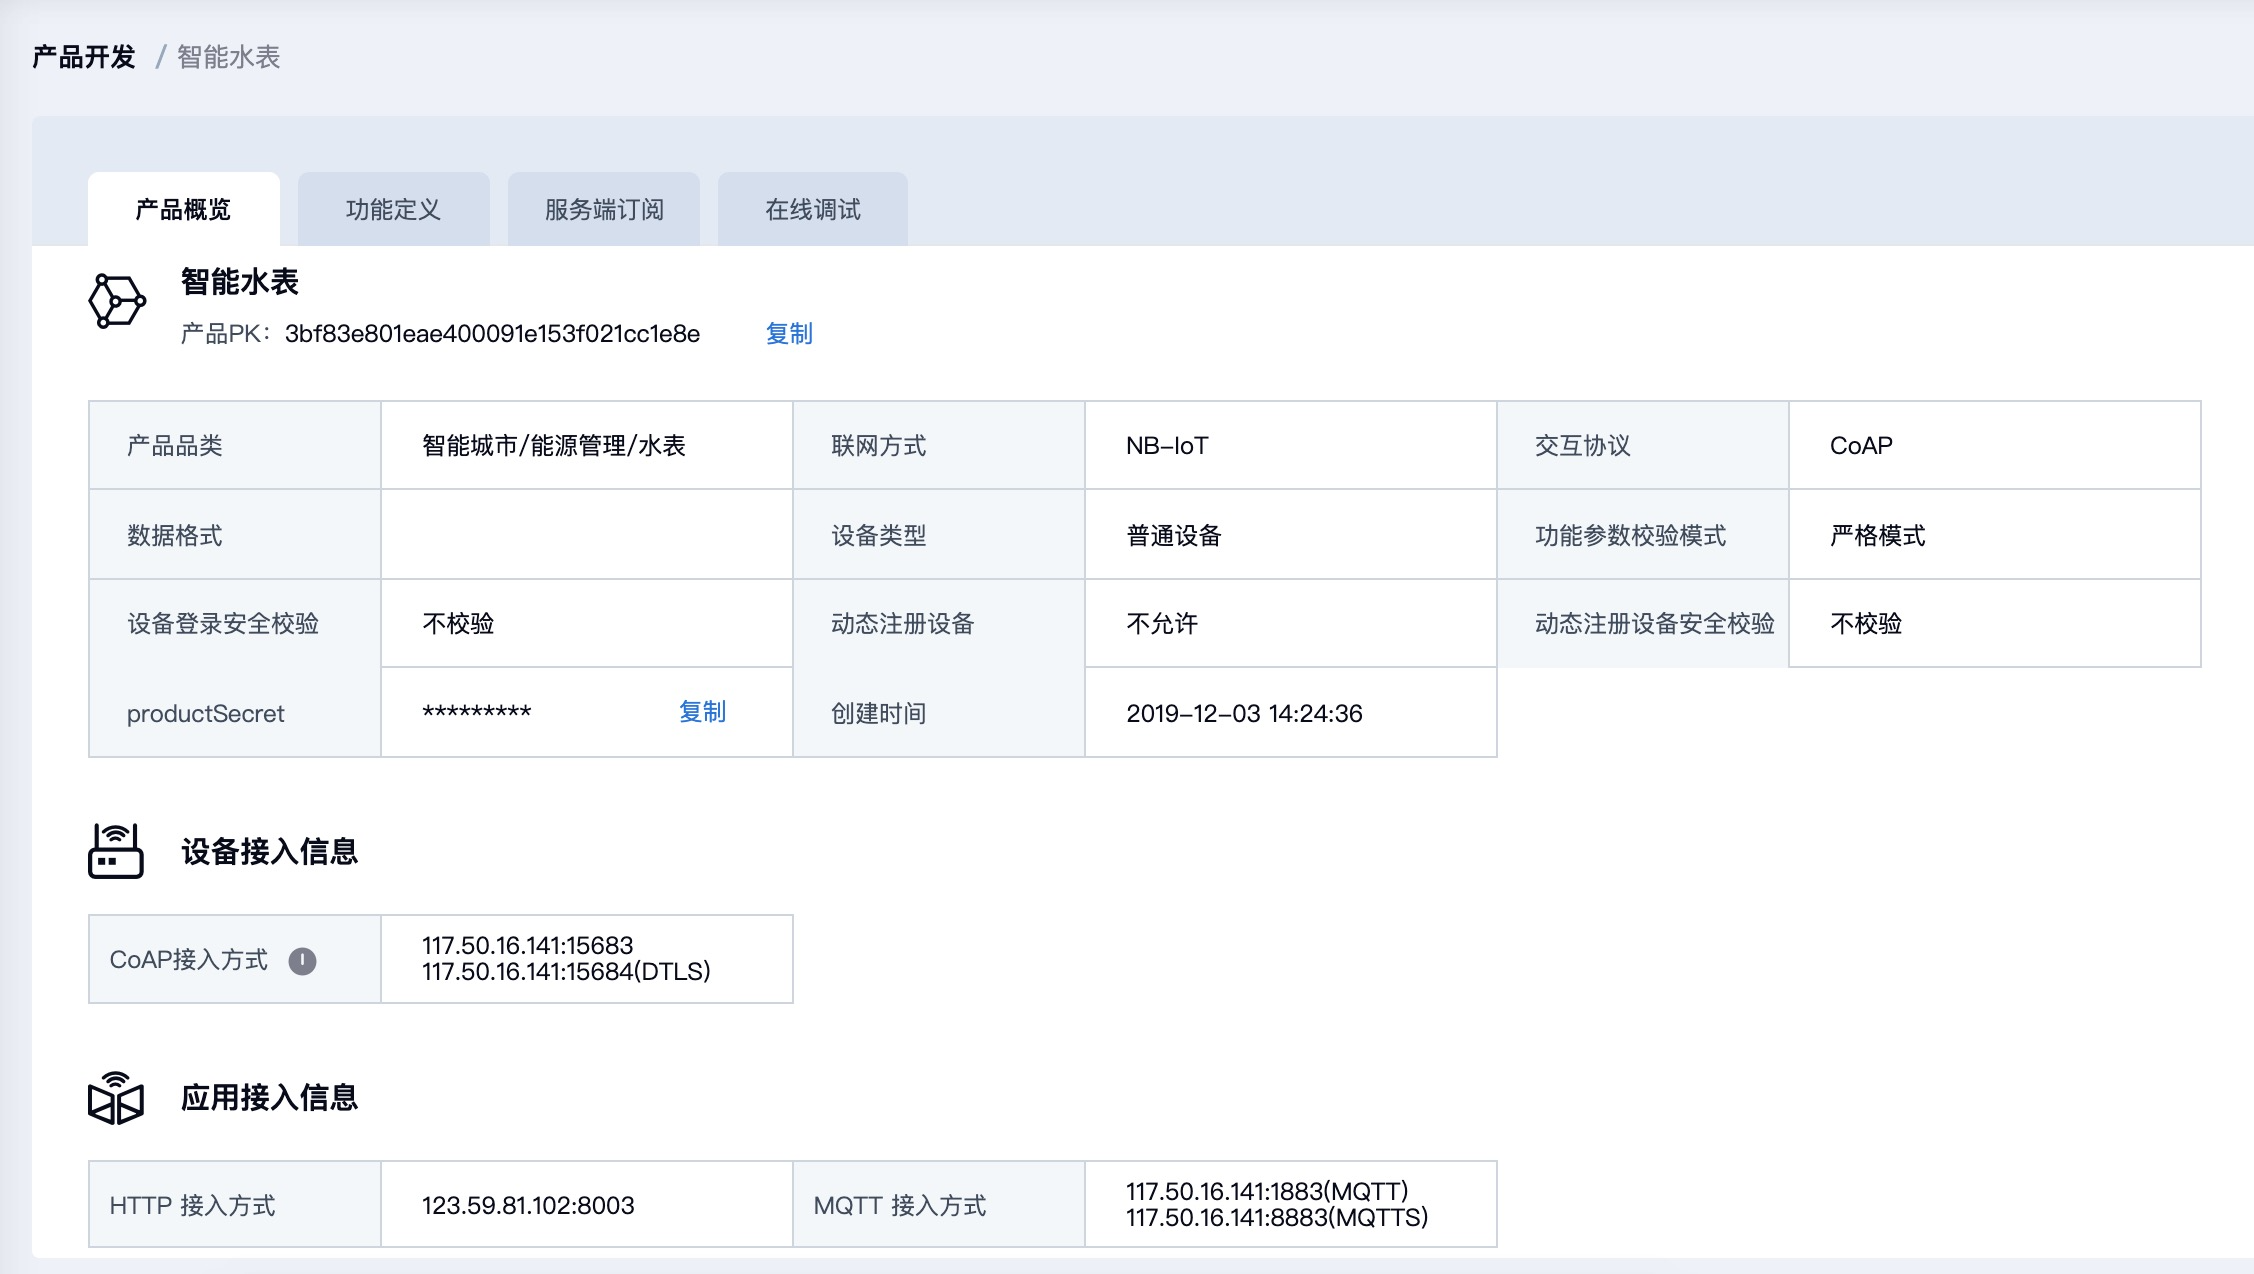Click the 智能水表 product title heading
This screenshot has height=1274, width=2254.
pos(240,282)
